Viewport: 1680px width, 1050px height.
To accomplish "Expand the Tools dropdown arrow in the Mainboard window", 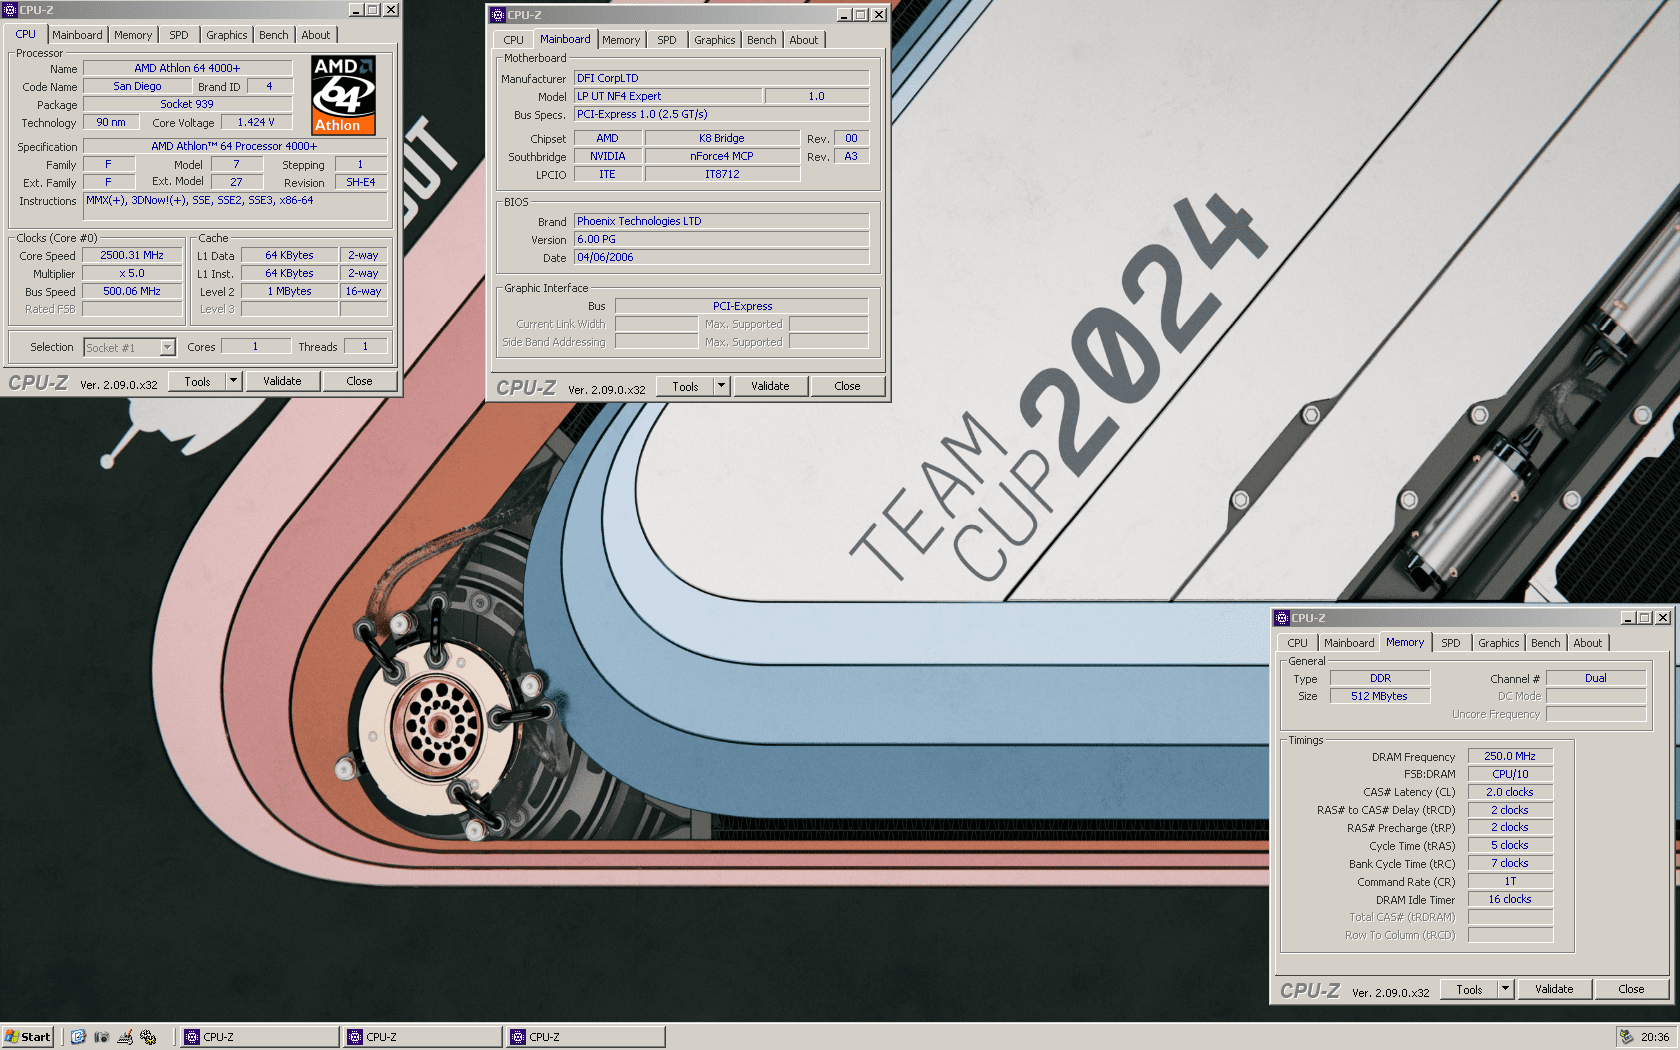I will [x=722, y=386].
